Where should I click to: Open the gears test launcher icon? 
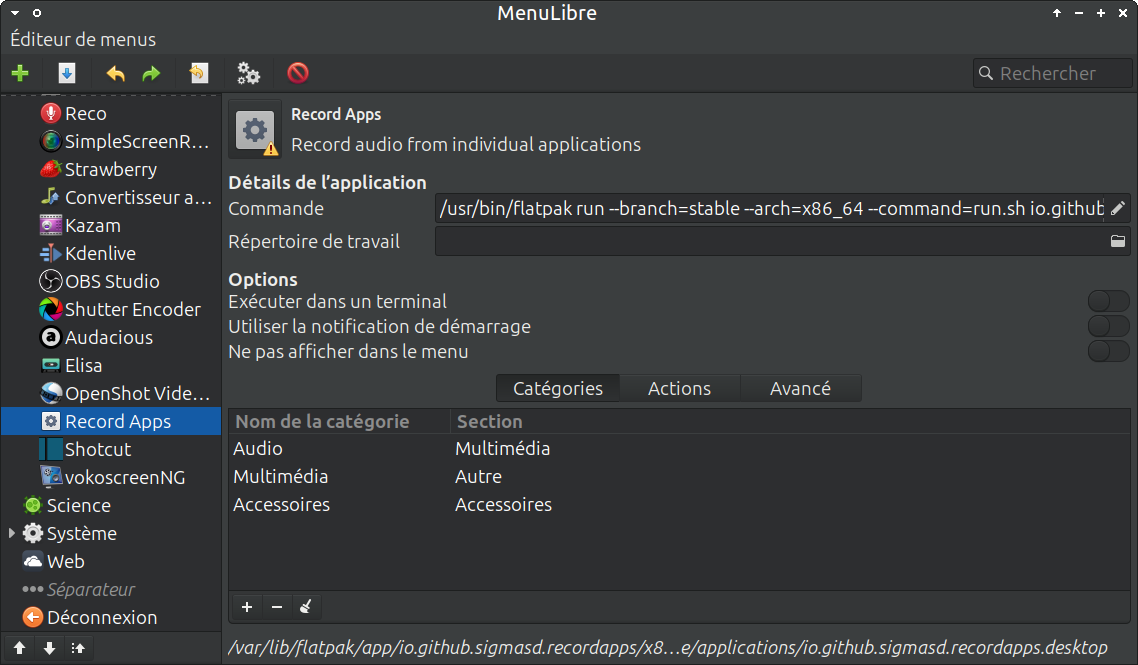pyautogui.click(x=248, y=73)
